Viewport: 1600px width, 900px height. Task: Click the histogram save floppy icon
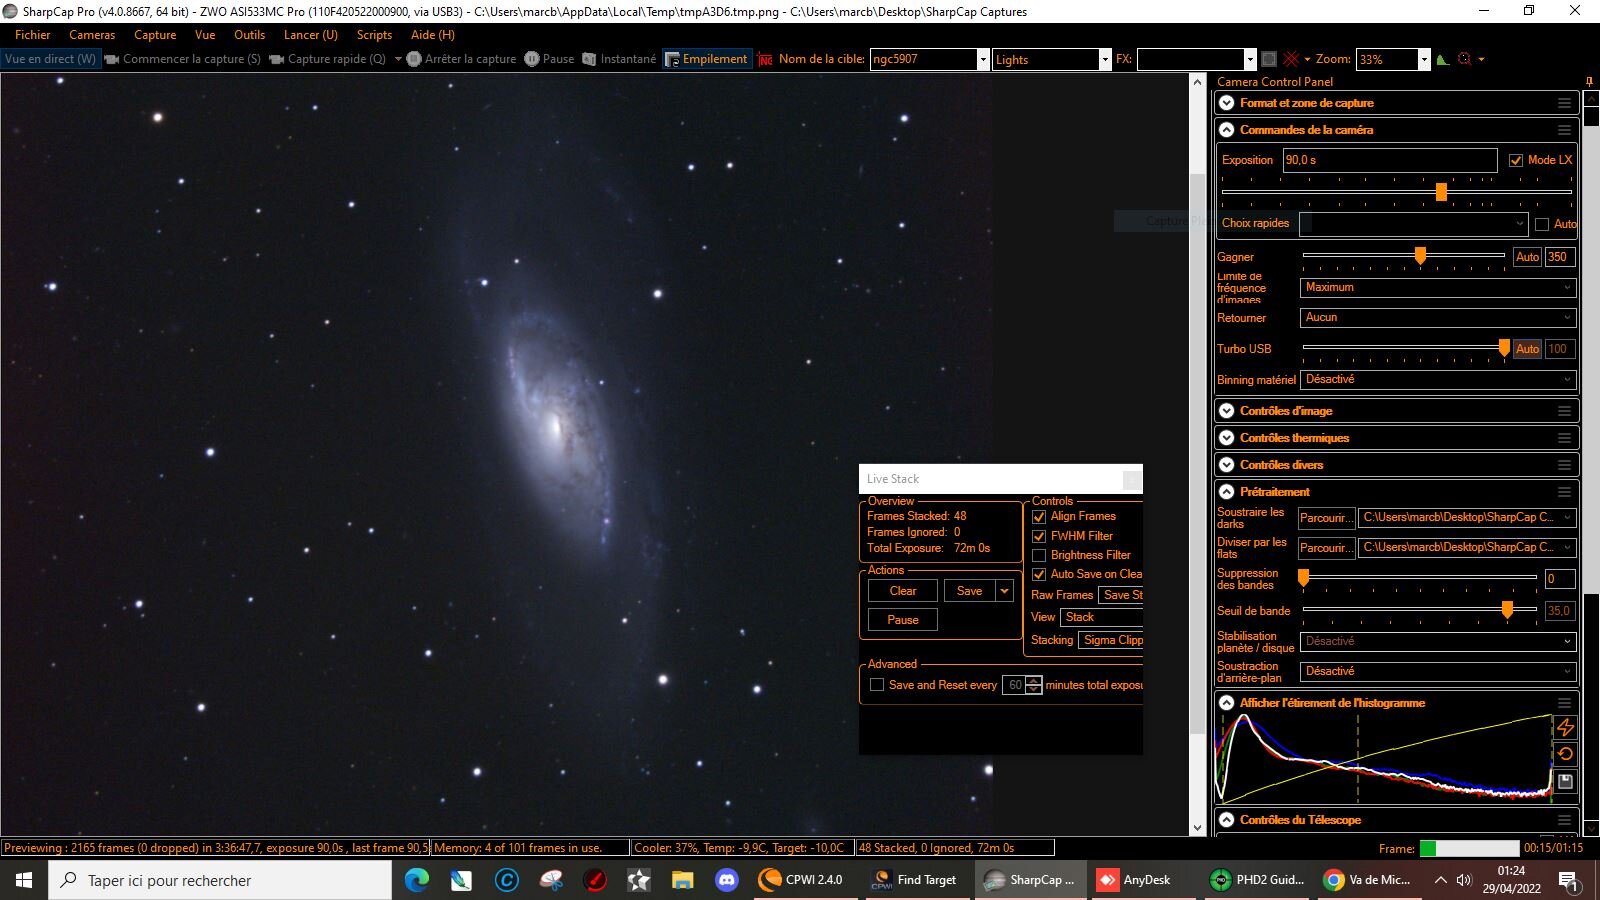tap(1566, 781)
